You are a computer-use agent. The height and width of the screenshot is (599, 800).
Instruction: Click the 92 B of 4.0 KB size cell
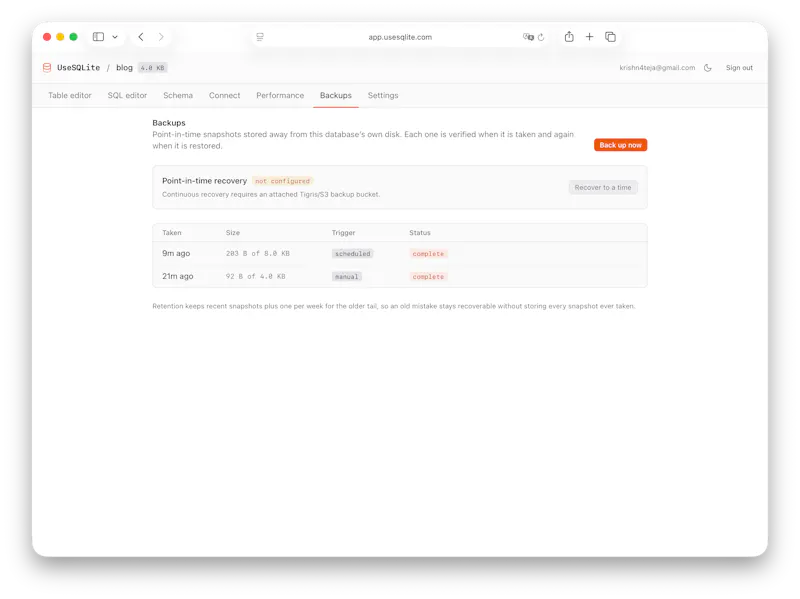[x=256, y=277]
